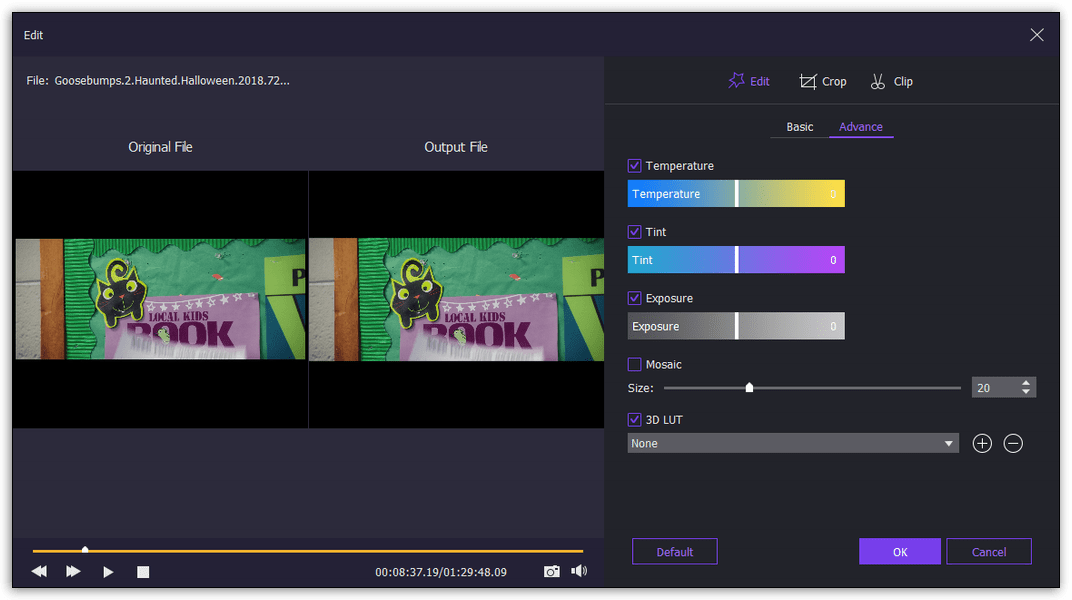Mute audio using the speaker icon

pyautogui.click(x=579, y=571)
